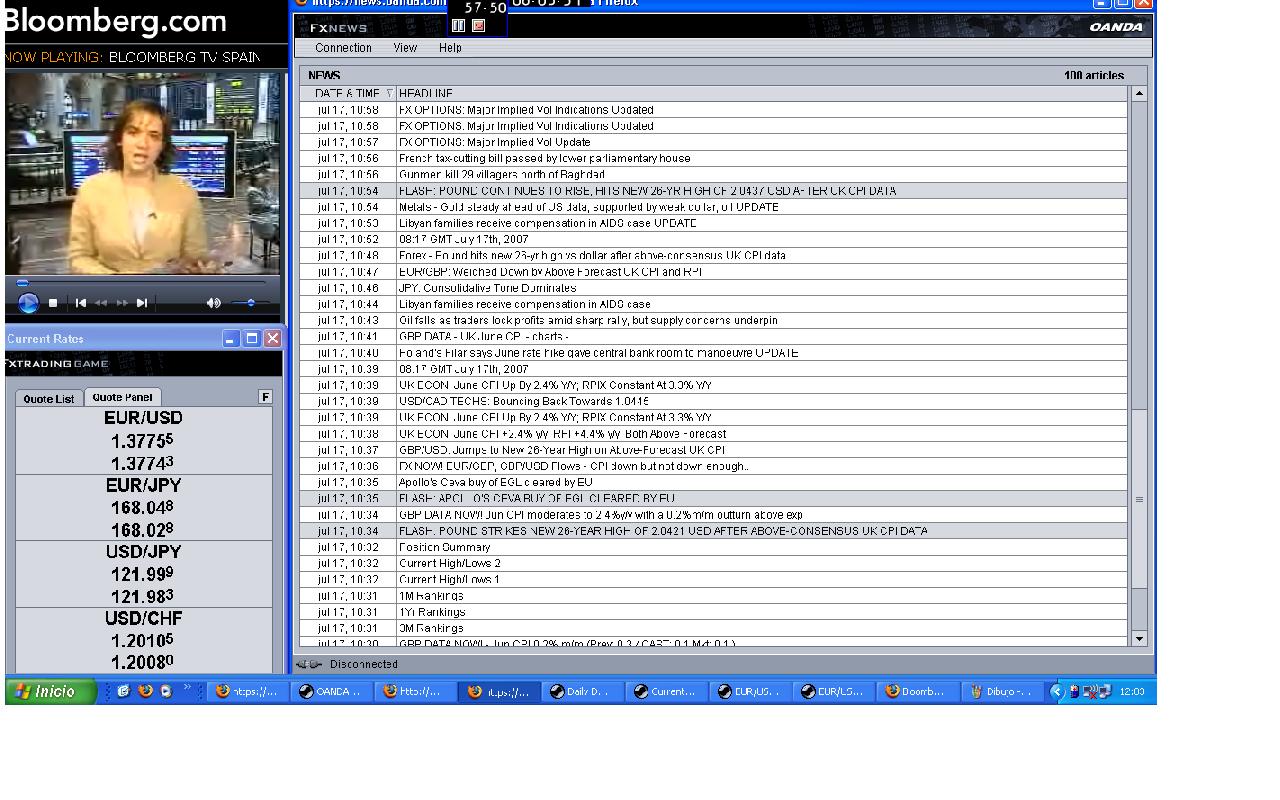Rewind the Bloomberg video
1280x800 pixels.
point(101,303)
